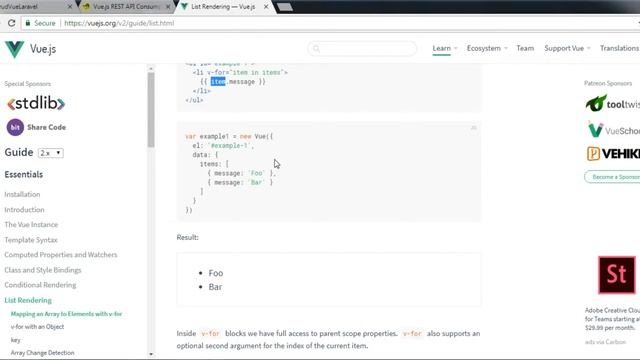Go to Mapping an Array to Elements section
This screenshot has width=640, height=360.
click(x=67, y=314)
